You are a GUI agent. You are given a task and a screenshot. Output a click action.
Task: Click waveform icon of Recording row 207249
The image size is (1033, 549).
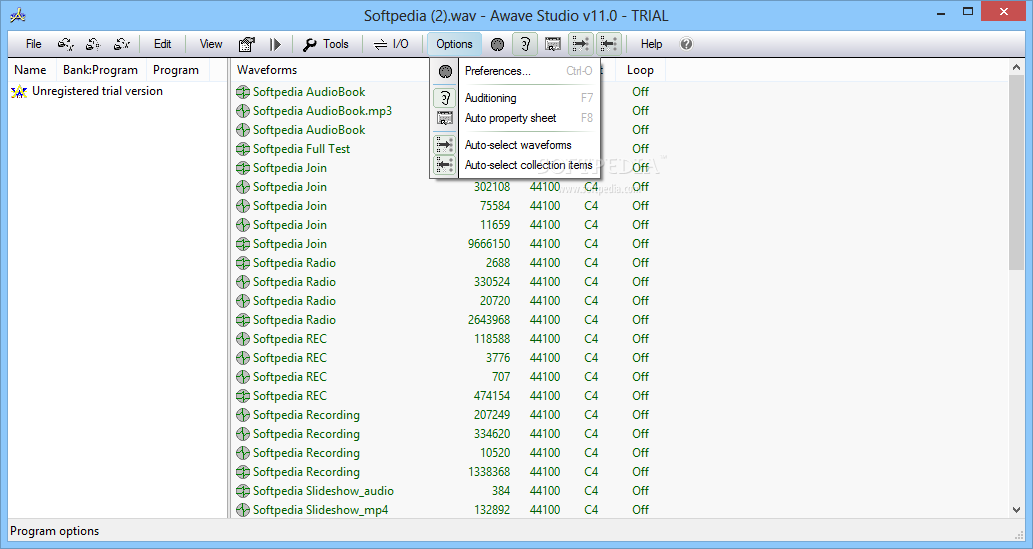(x=242, y=415)
